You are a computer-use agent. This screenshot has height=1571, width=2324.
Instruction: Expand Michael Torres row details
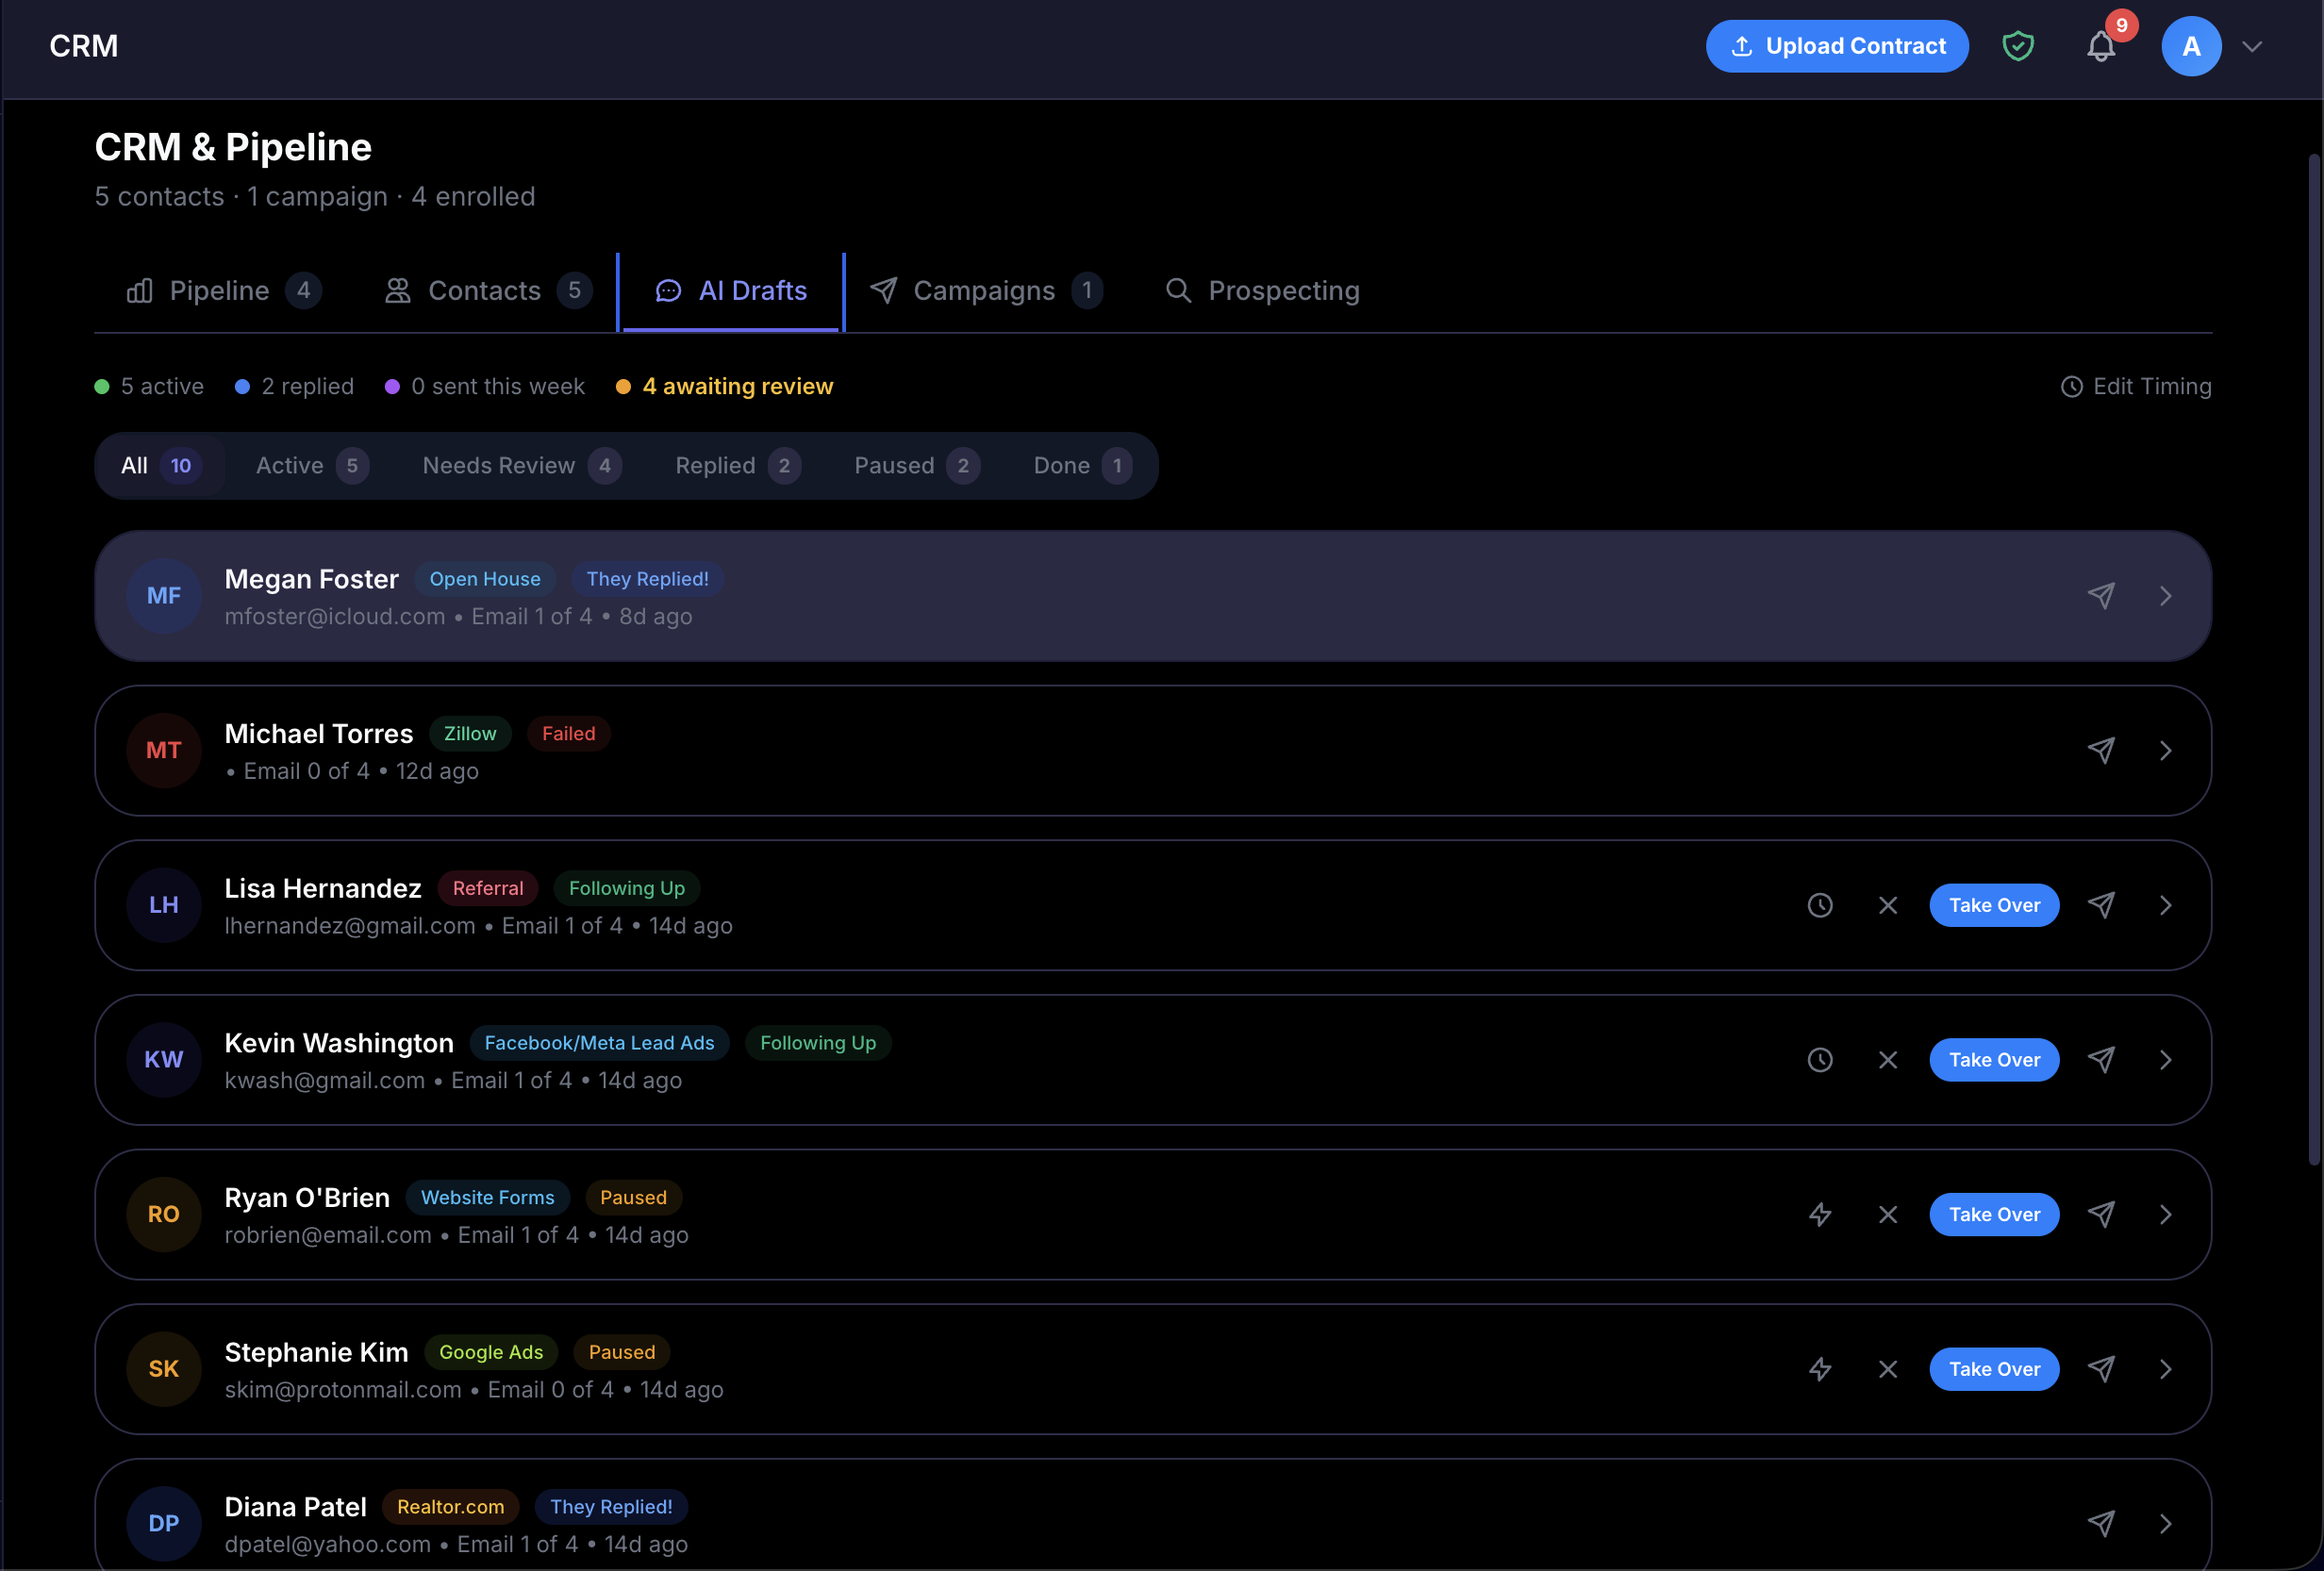pos(2166,750)
